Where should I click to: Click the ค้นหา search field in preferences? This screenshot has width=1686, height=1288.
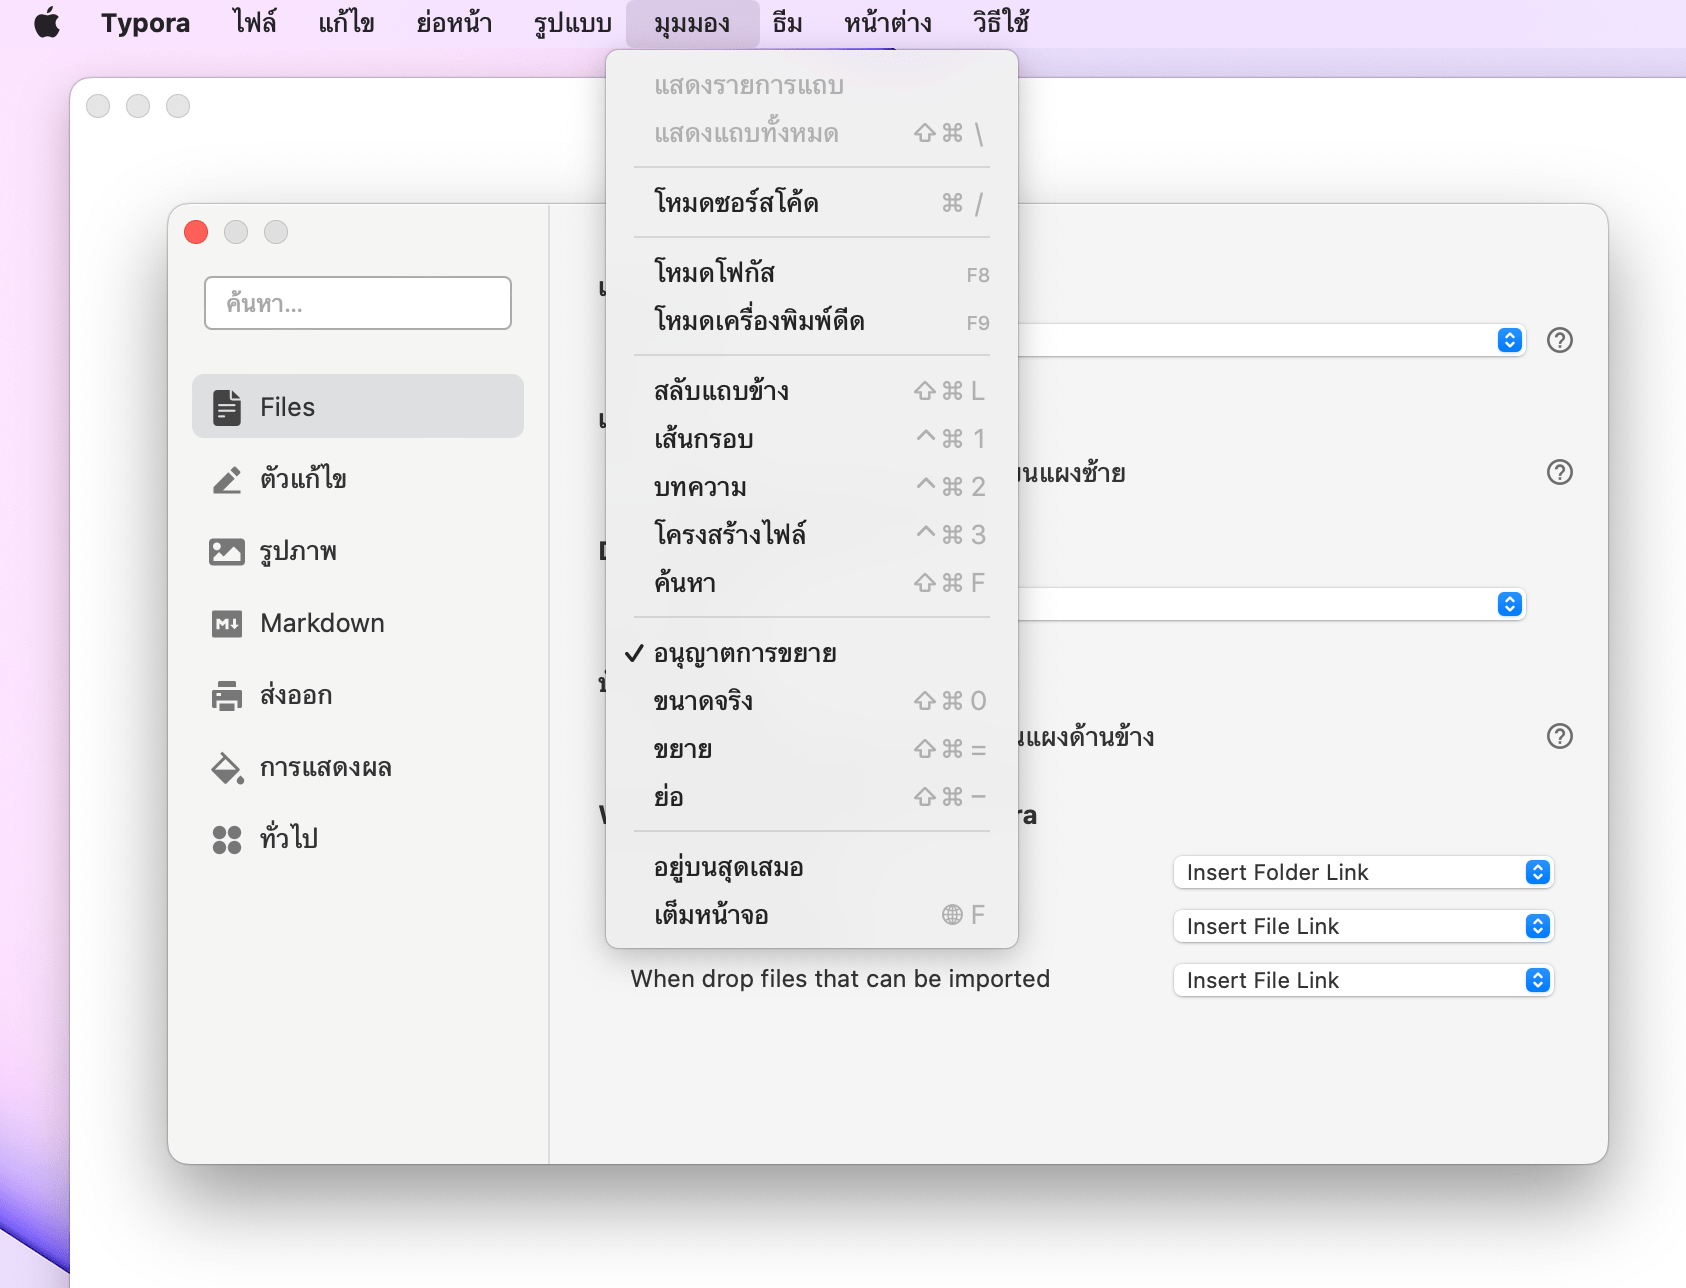point(358,303)
